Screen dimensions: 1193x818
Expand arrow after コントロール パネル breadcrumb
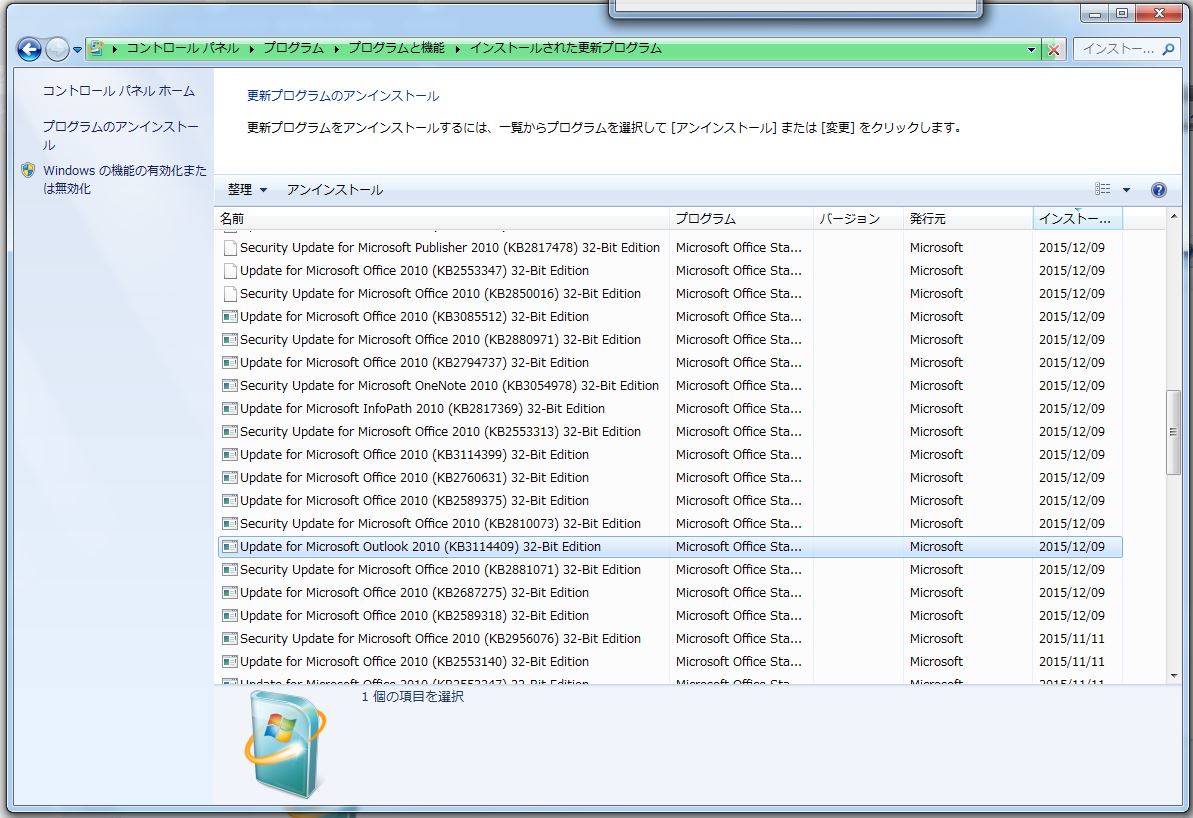[251, 49]
